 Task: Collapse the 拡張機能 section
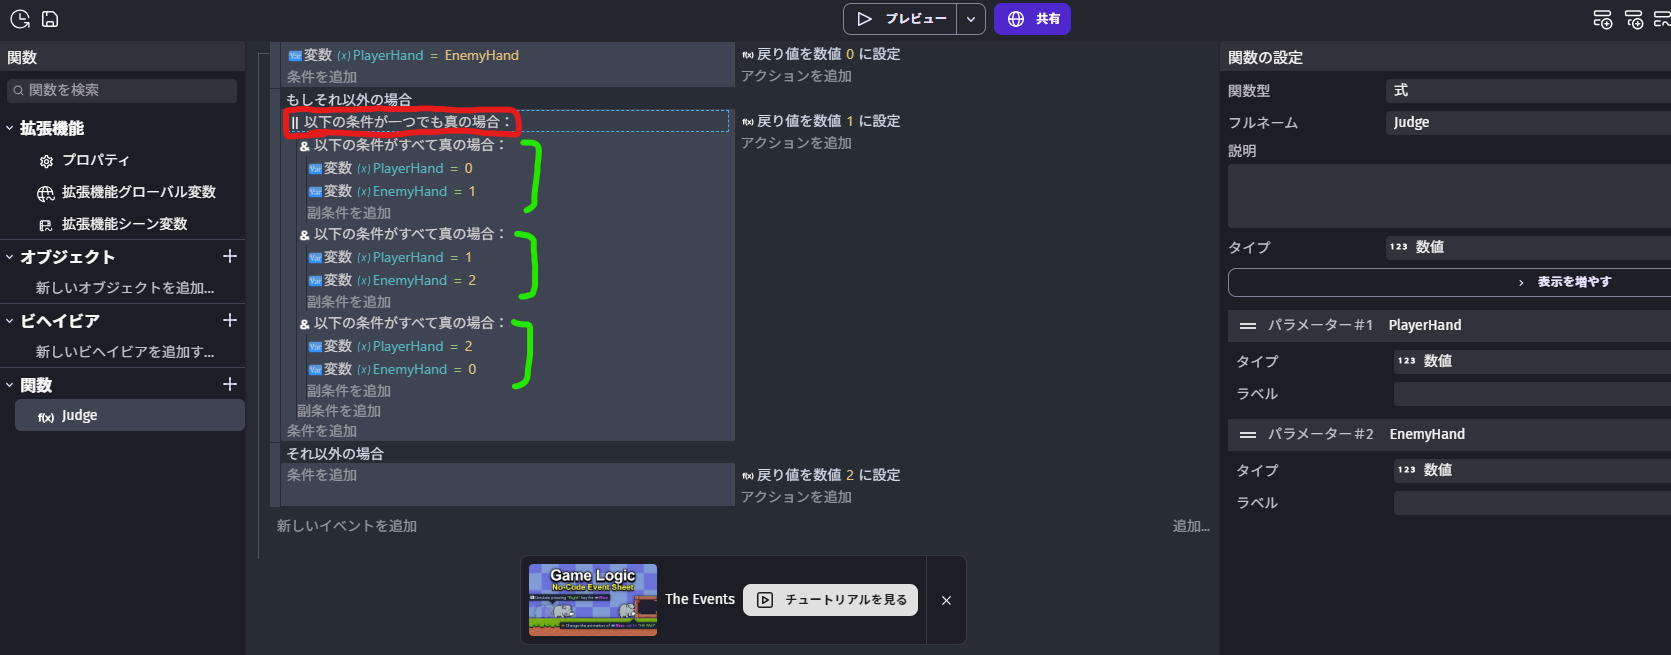point(10,128)
